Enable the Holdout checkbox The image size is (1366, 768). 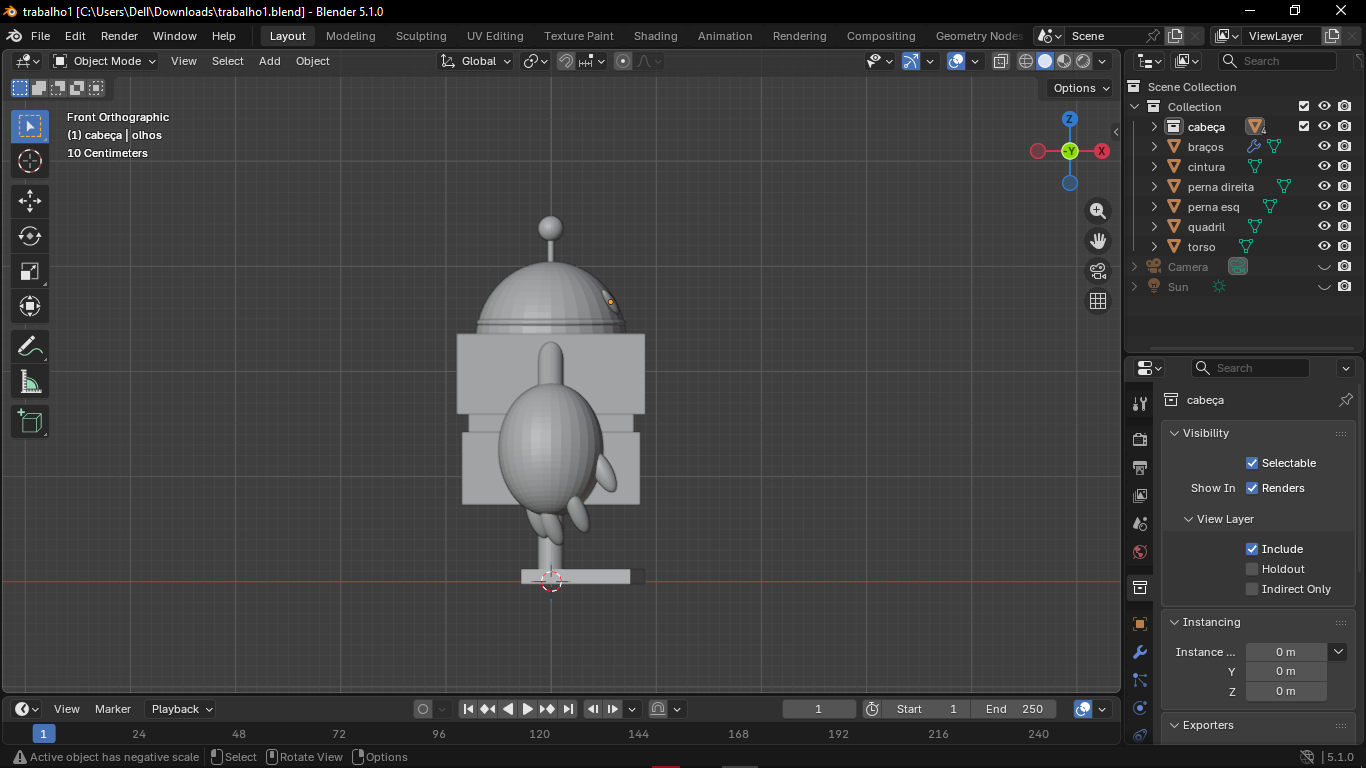1251,569
